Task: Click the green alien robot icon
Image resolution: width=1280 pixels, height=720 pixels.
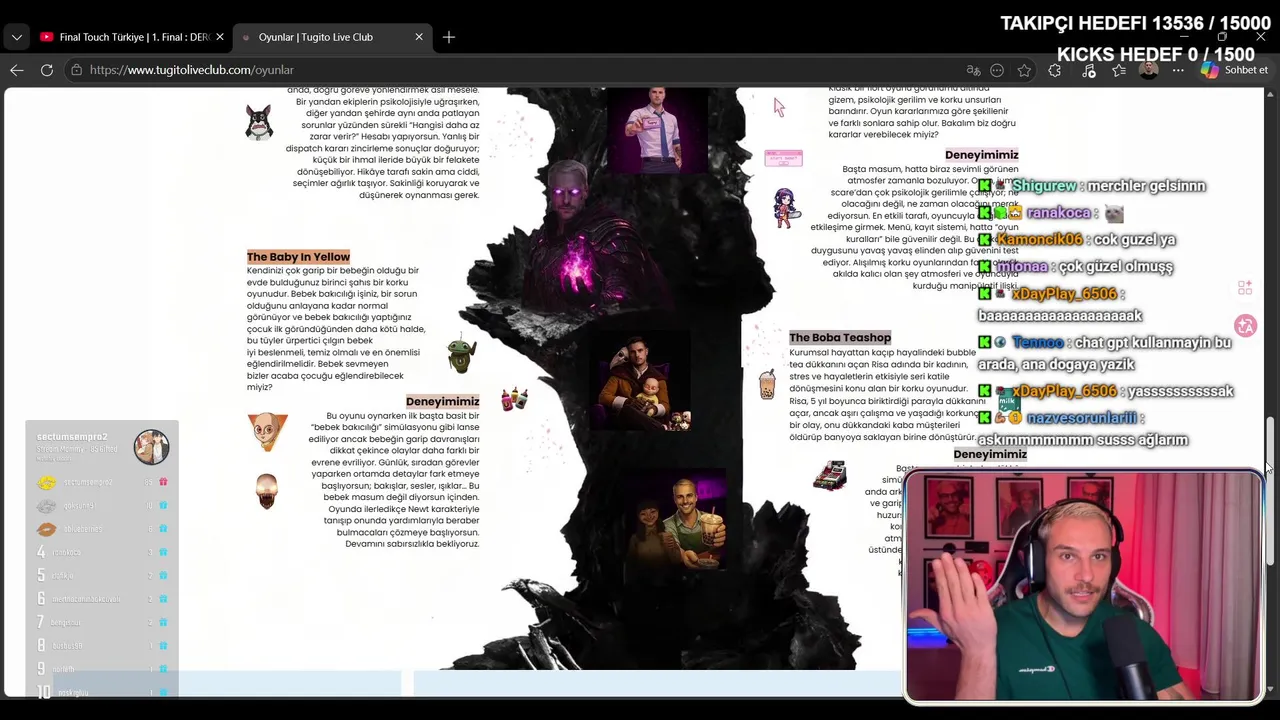Action: point(461,352)
